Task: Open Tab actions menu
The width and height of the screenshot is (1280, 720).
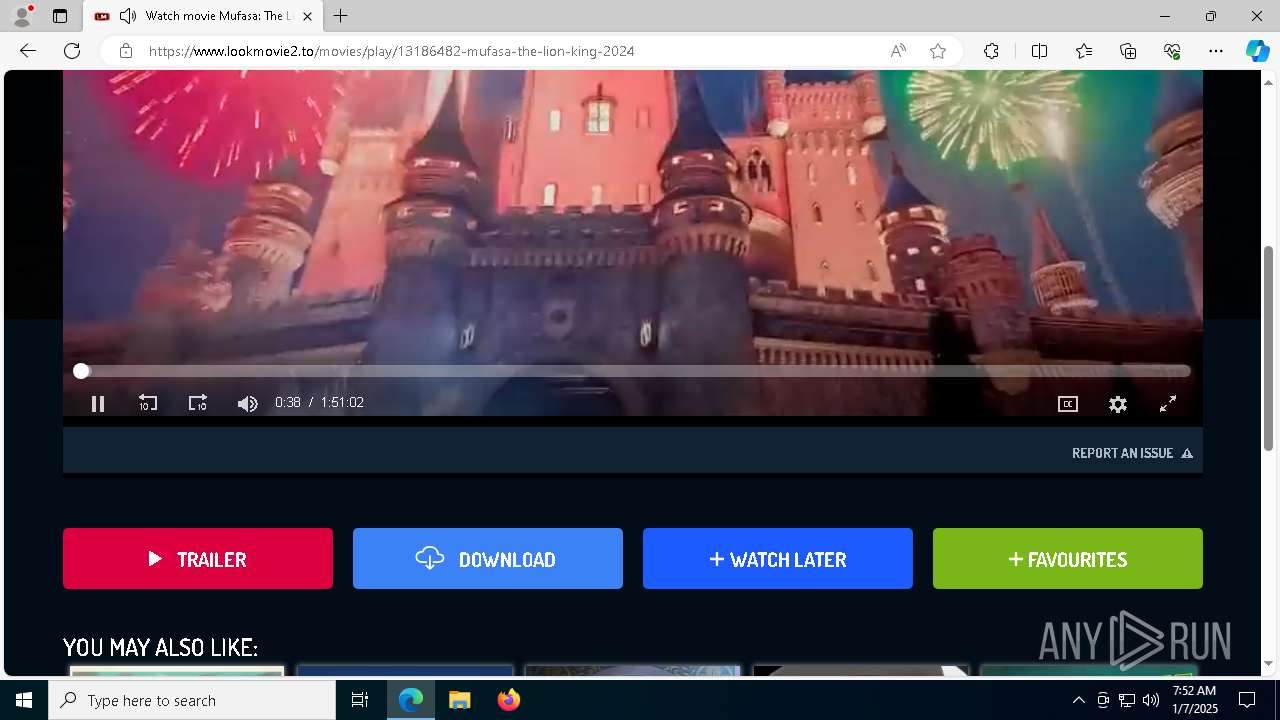Action: (x=60, y=16)
